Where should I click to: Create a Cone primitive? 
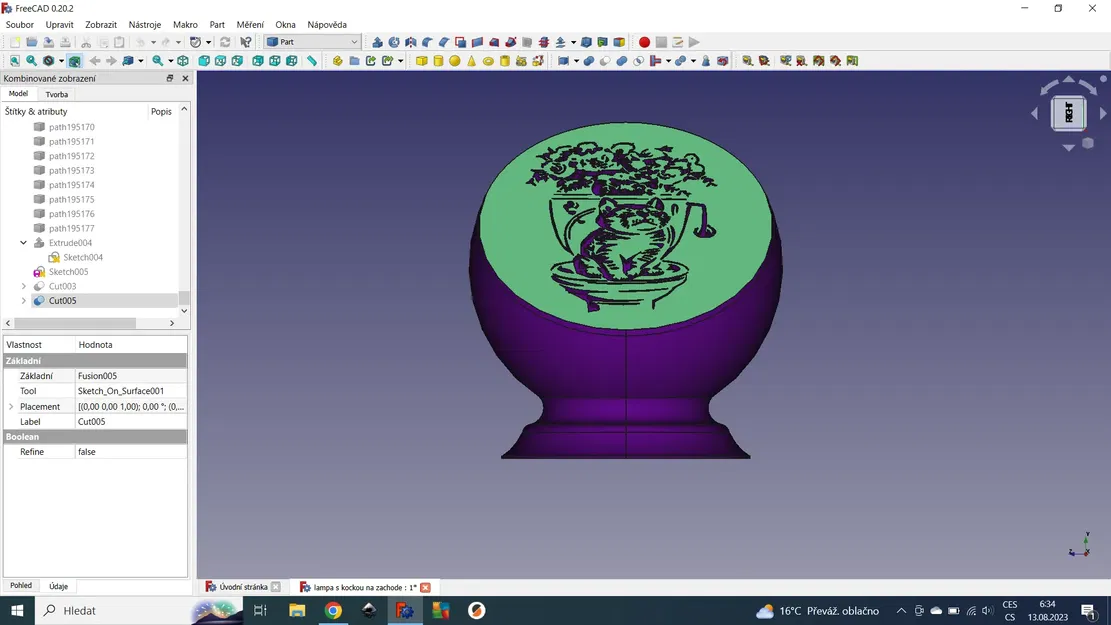point(471,61)
